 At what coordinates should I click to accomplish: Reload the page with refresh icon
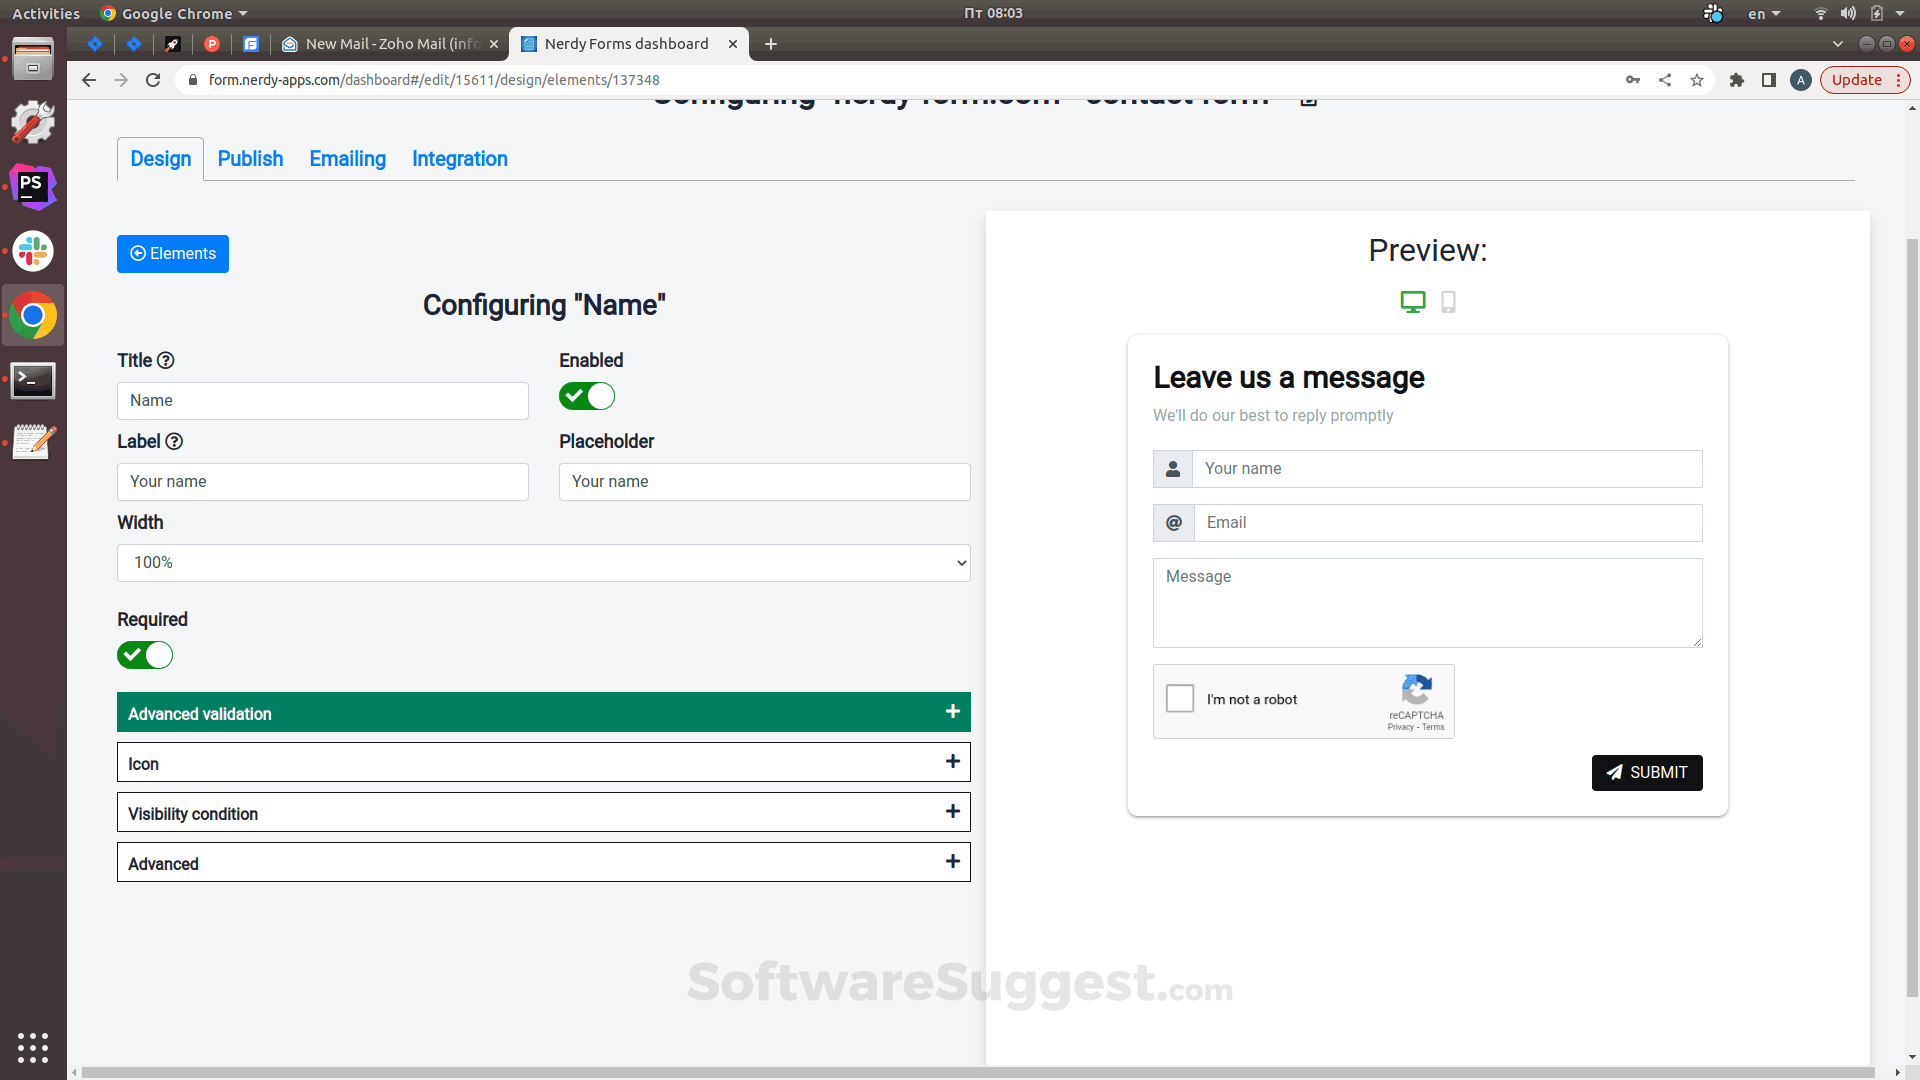point(153,80)
